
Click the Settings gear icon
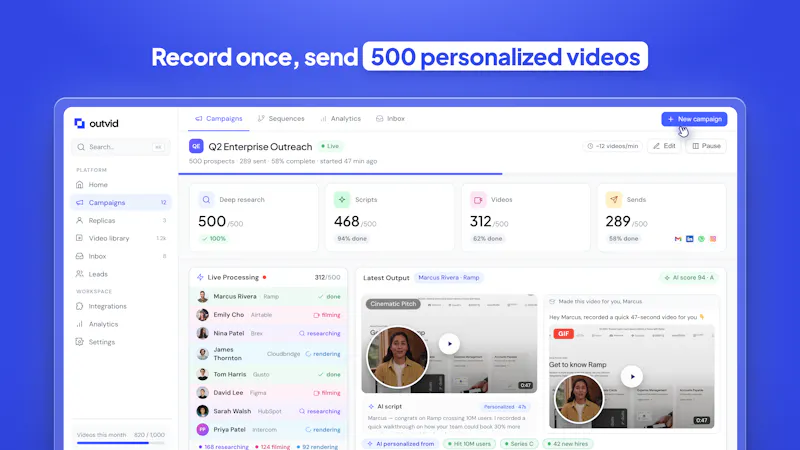[x=80, y=342]
